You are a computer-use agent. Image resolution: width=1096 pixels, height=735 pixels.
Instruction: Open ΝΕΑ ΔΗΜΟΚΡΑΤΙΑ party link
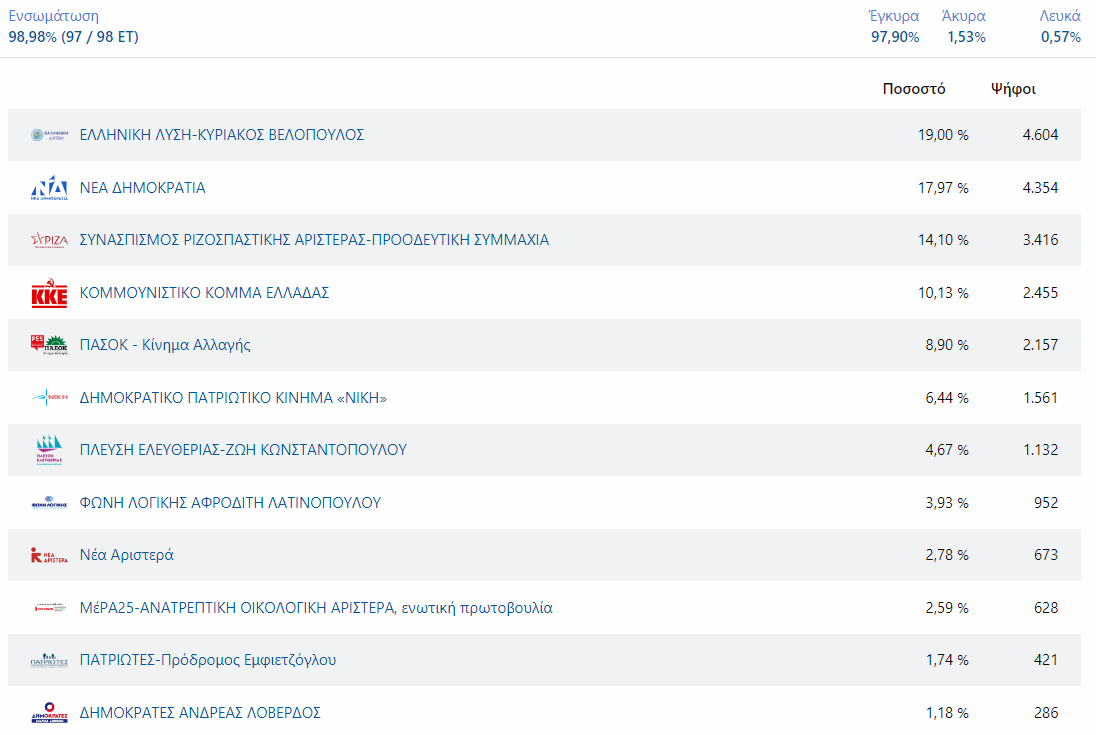coord(143,188)
